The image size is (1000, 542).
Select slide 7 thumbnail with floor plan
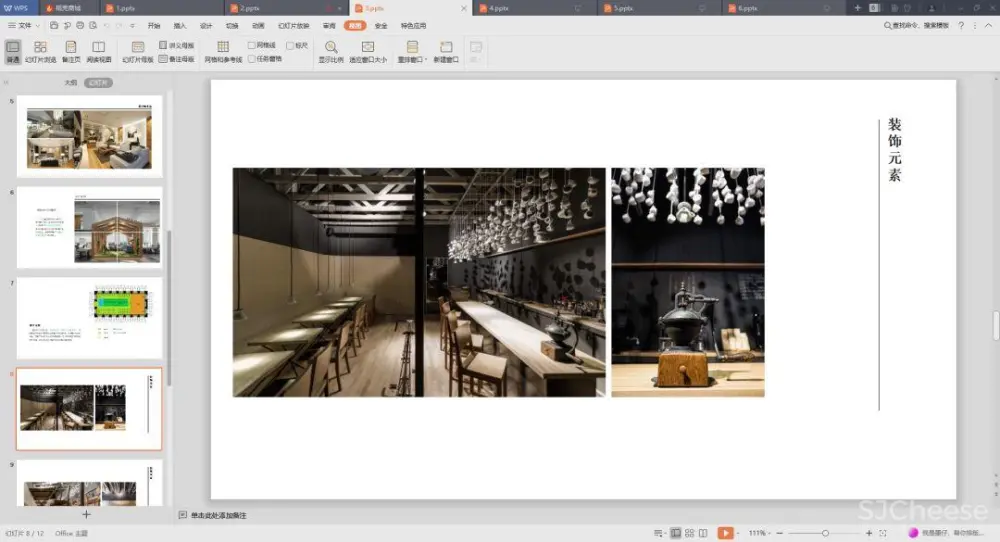pos(89,318)
